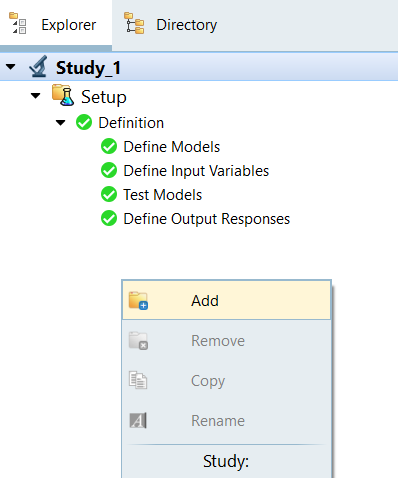Collapse the Setup node arrow
This screenshot has height=478, width=398.
coord(35,96)
